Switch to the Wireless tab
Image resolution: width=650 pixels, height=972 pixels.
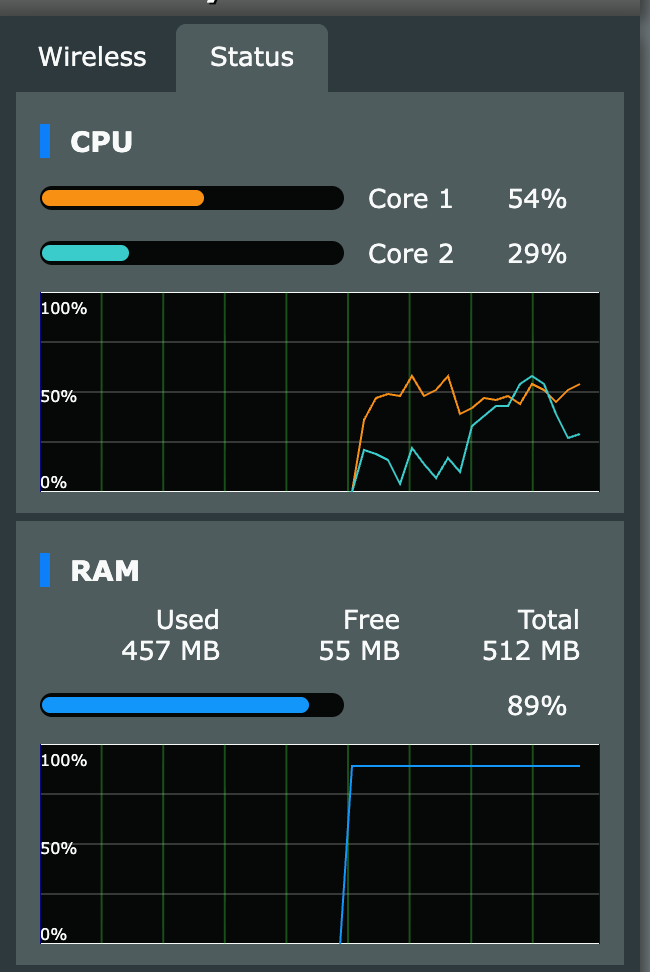(x=92, y=57)
